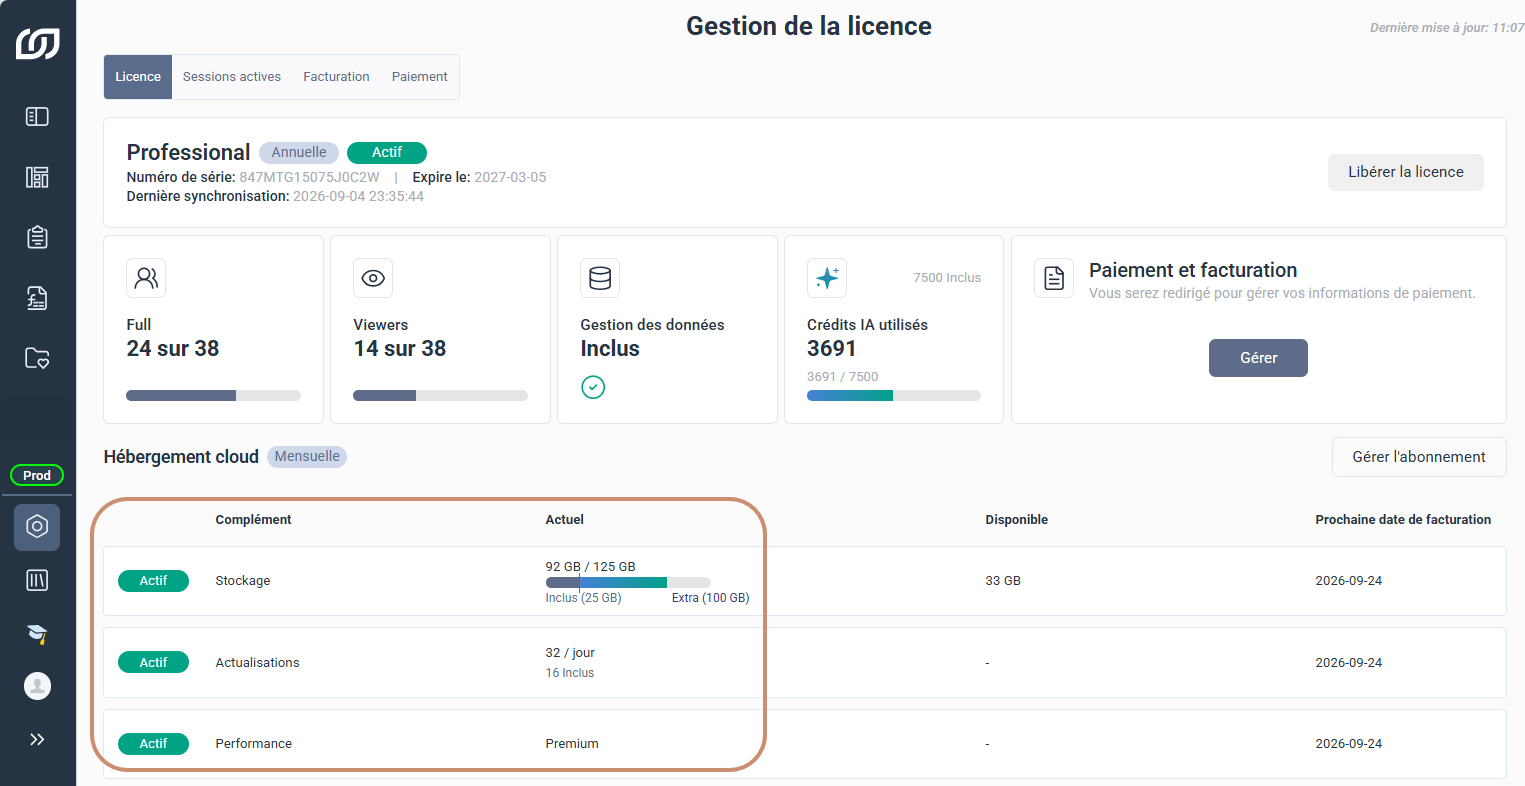Open the side panel layout icon
Image resolution: width=1525 pixels, height=786 pixels.
click(37, 117)
